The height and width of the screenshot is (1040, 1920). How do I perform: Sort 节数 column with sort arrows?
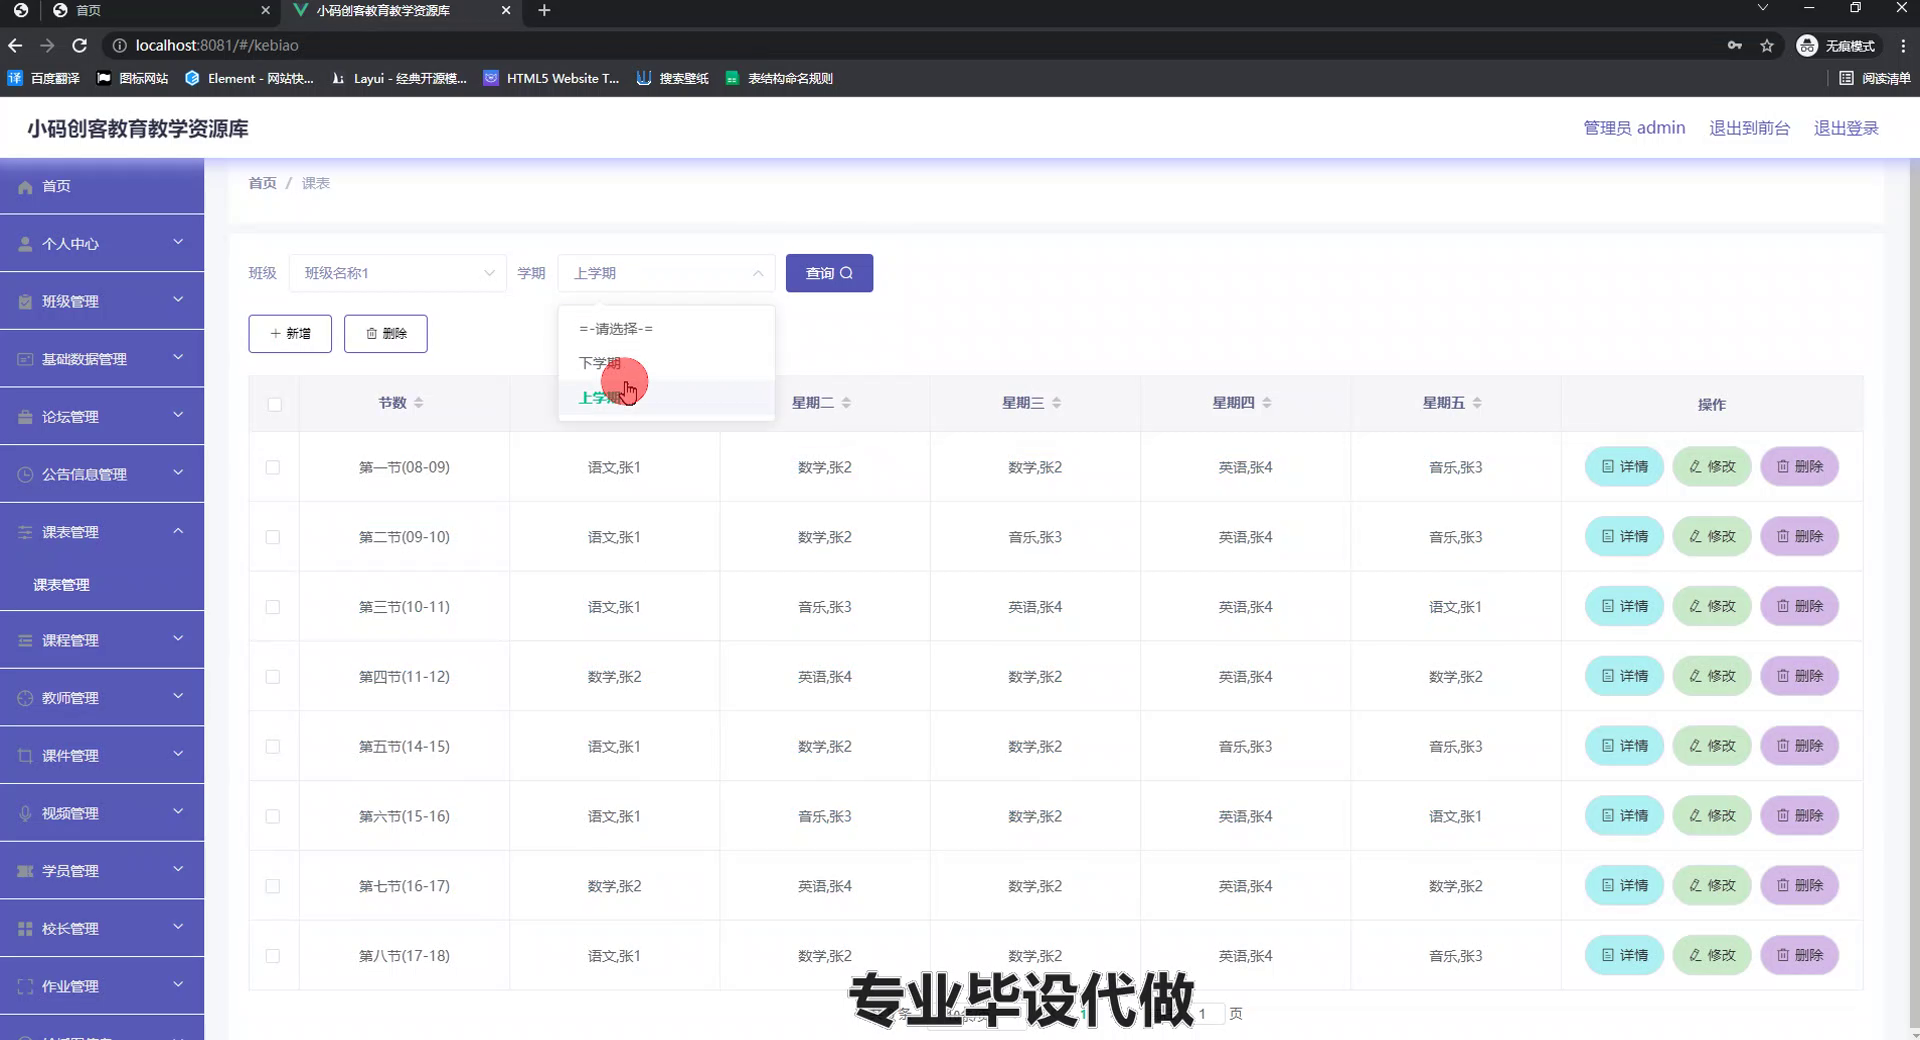[x=419, y=403]
